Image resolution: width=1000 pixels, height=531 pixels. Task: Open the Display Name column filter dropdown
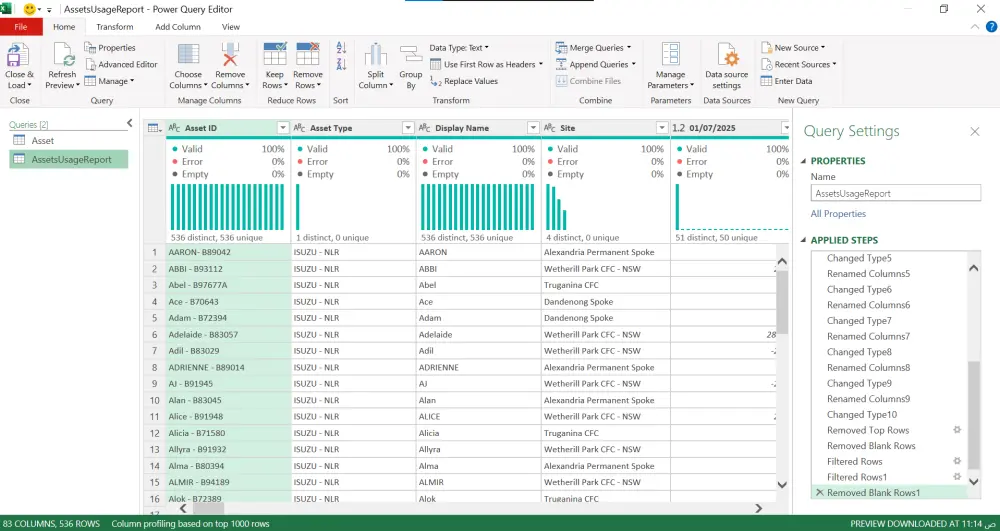(533, 128)
